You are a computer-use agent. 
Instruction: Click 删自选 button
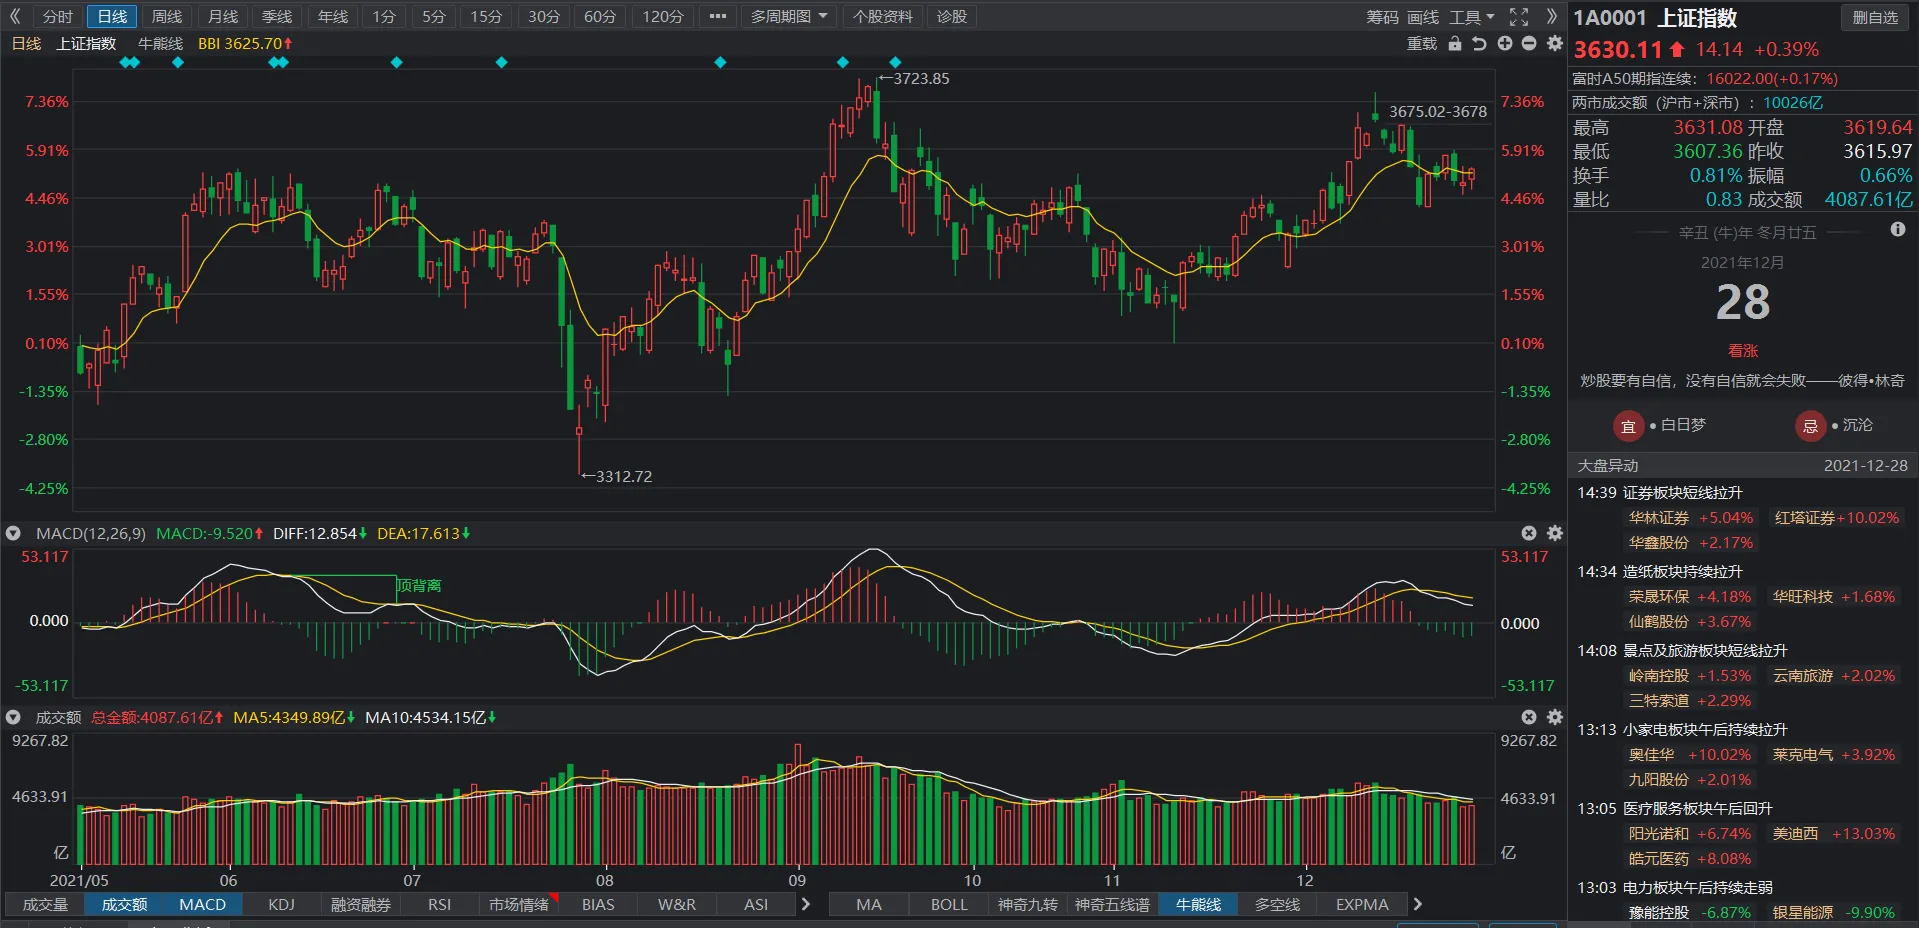(x=1874, y=18)
